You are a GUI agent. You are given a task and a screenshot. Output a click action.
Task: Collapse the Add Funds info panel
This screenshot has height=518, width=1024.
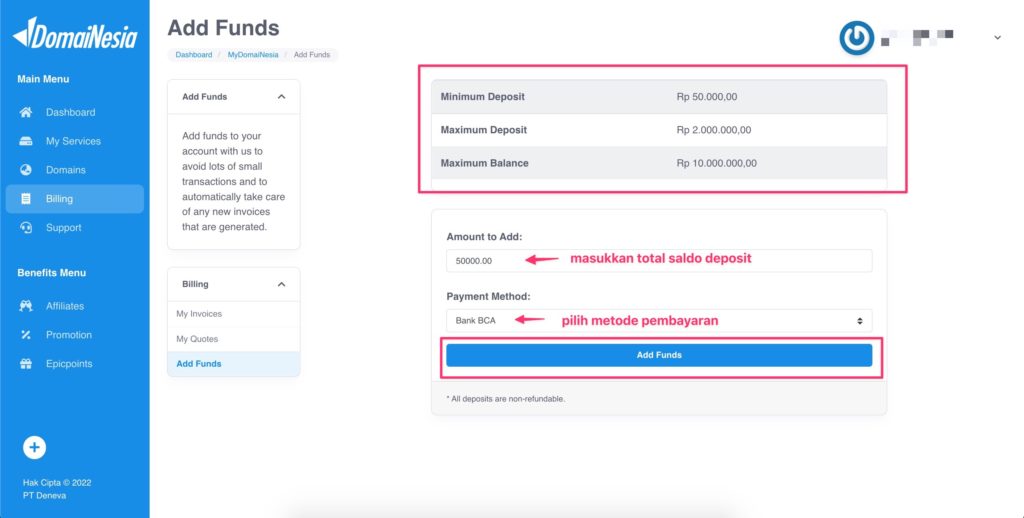(x=281, y=97)
